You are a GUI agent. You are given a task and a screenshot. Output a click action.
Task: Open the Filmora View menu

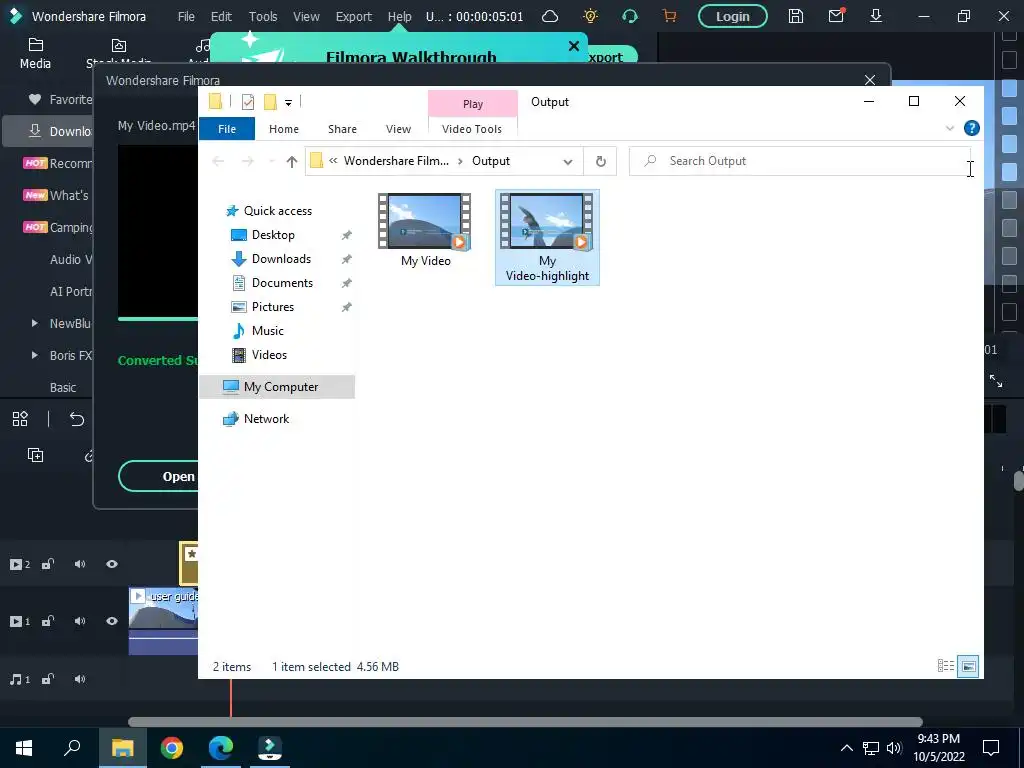pos(306,16)
